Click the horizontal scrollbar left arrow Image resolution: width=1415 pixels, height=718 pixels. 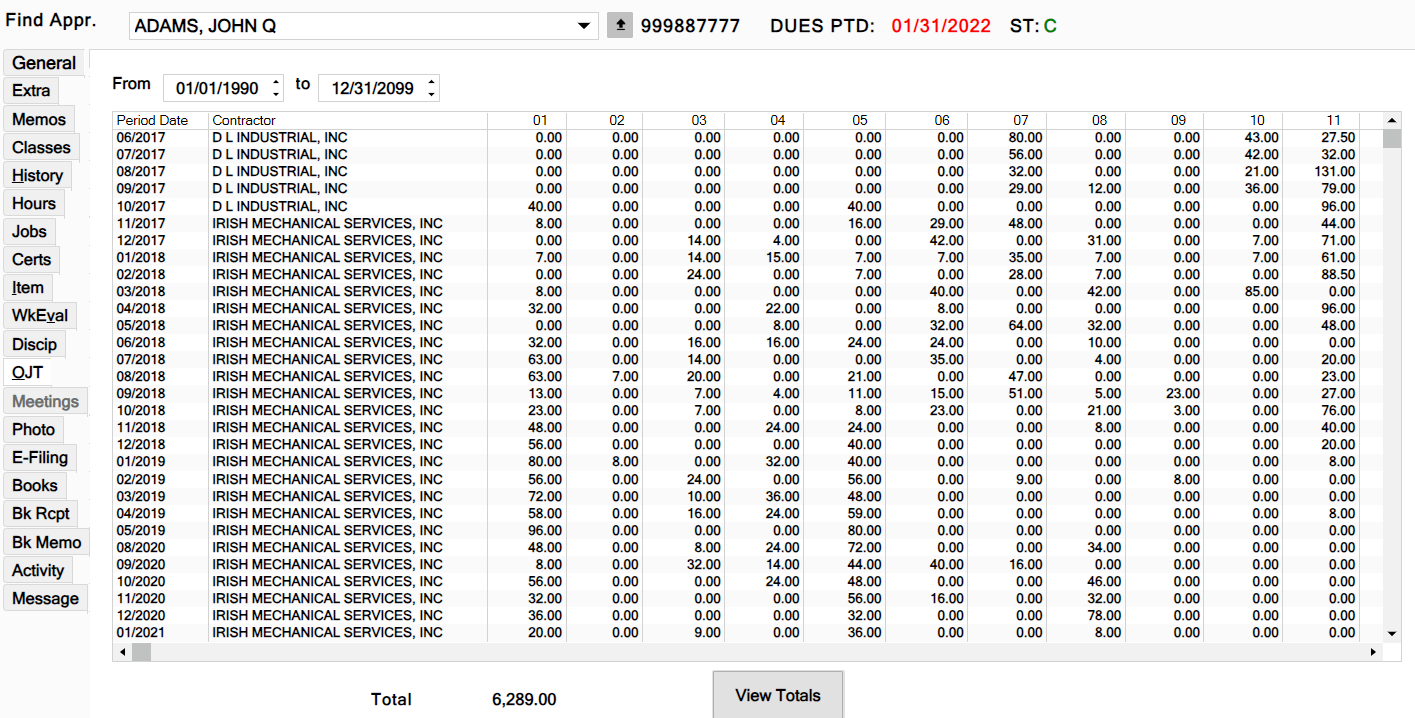[x=123, y=652]
